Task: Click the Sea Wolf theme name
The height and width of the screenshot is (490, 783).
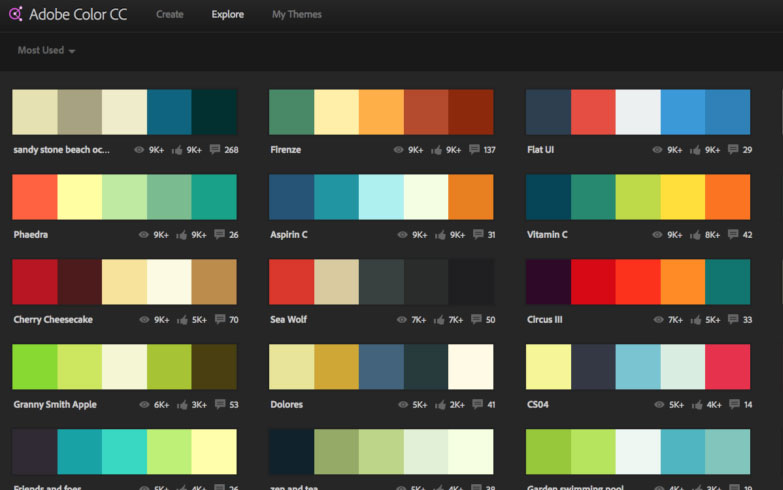Action: [289, 320]
